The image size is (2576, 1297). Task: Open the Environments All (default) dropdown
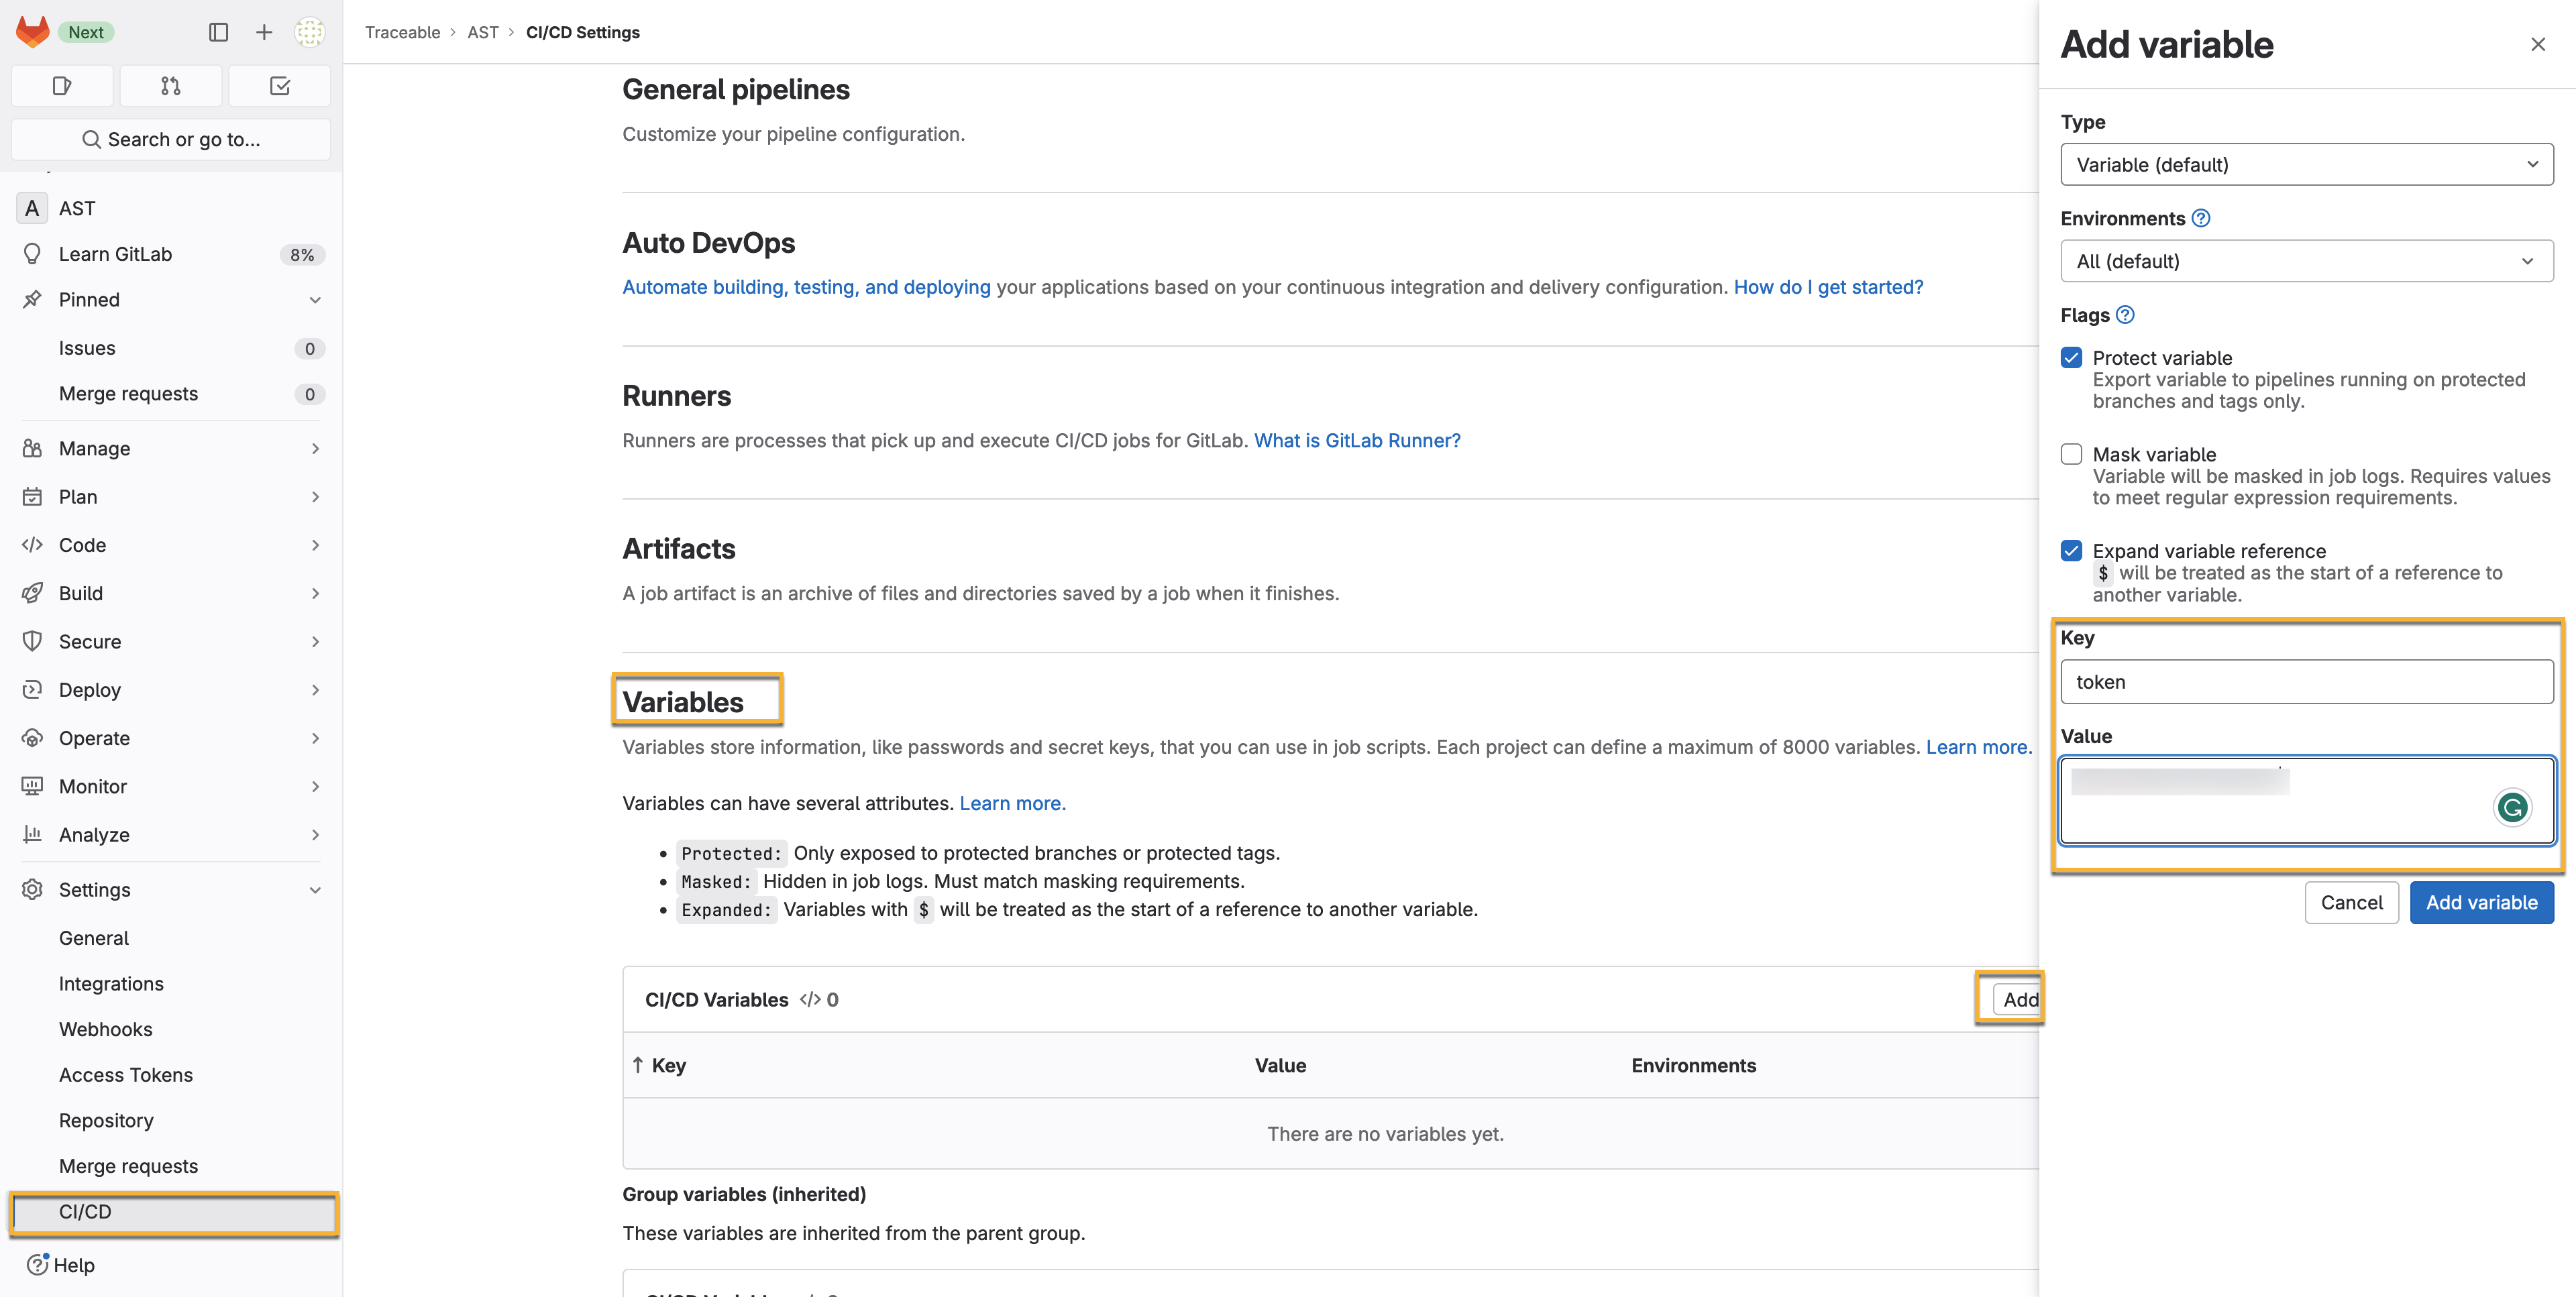click(2306, 261)
